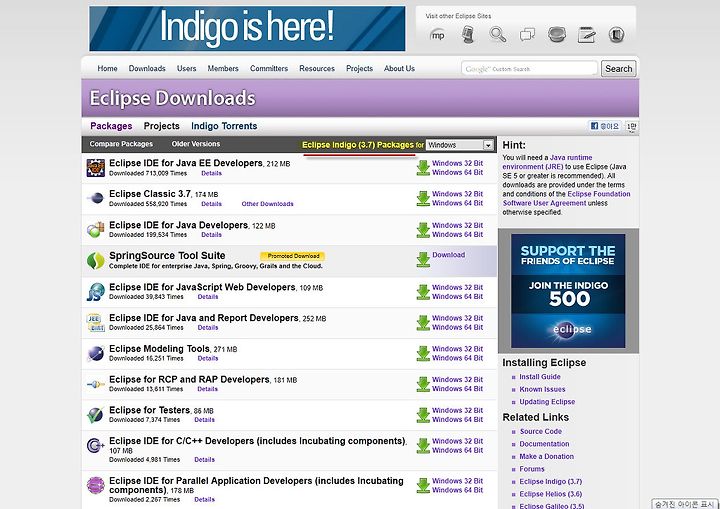This screenshot has width=720, height=509.
Task: Open the Windows platform dropdown
Action: 459,145
